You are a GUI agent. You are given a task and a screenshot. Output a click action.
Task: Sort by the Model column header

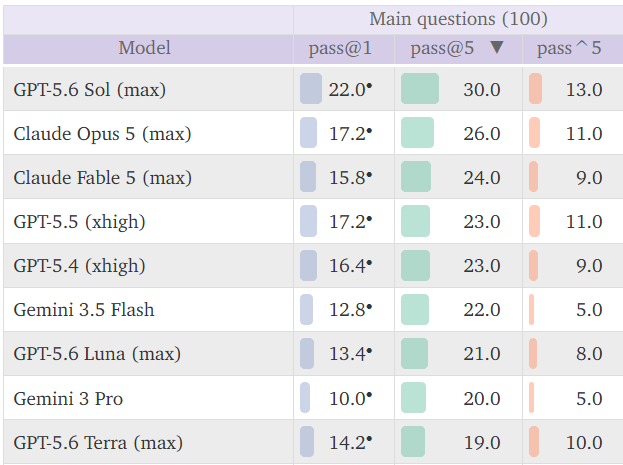(x=145, y=48)
